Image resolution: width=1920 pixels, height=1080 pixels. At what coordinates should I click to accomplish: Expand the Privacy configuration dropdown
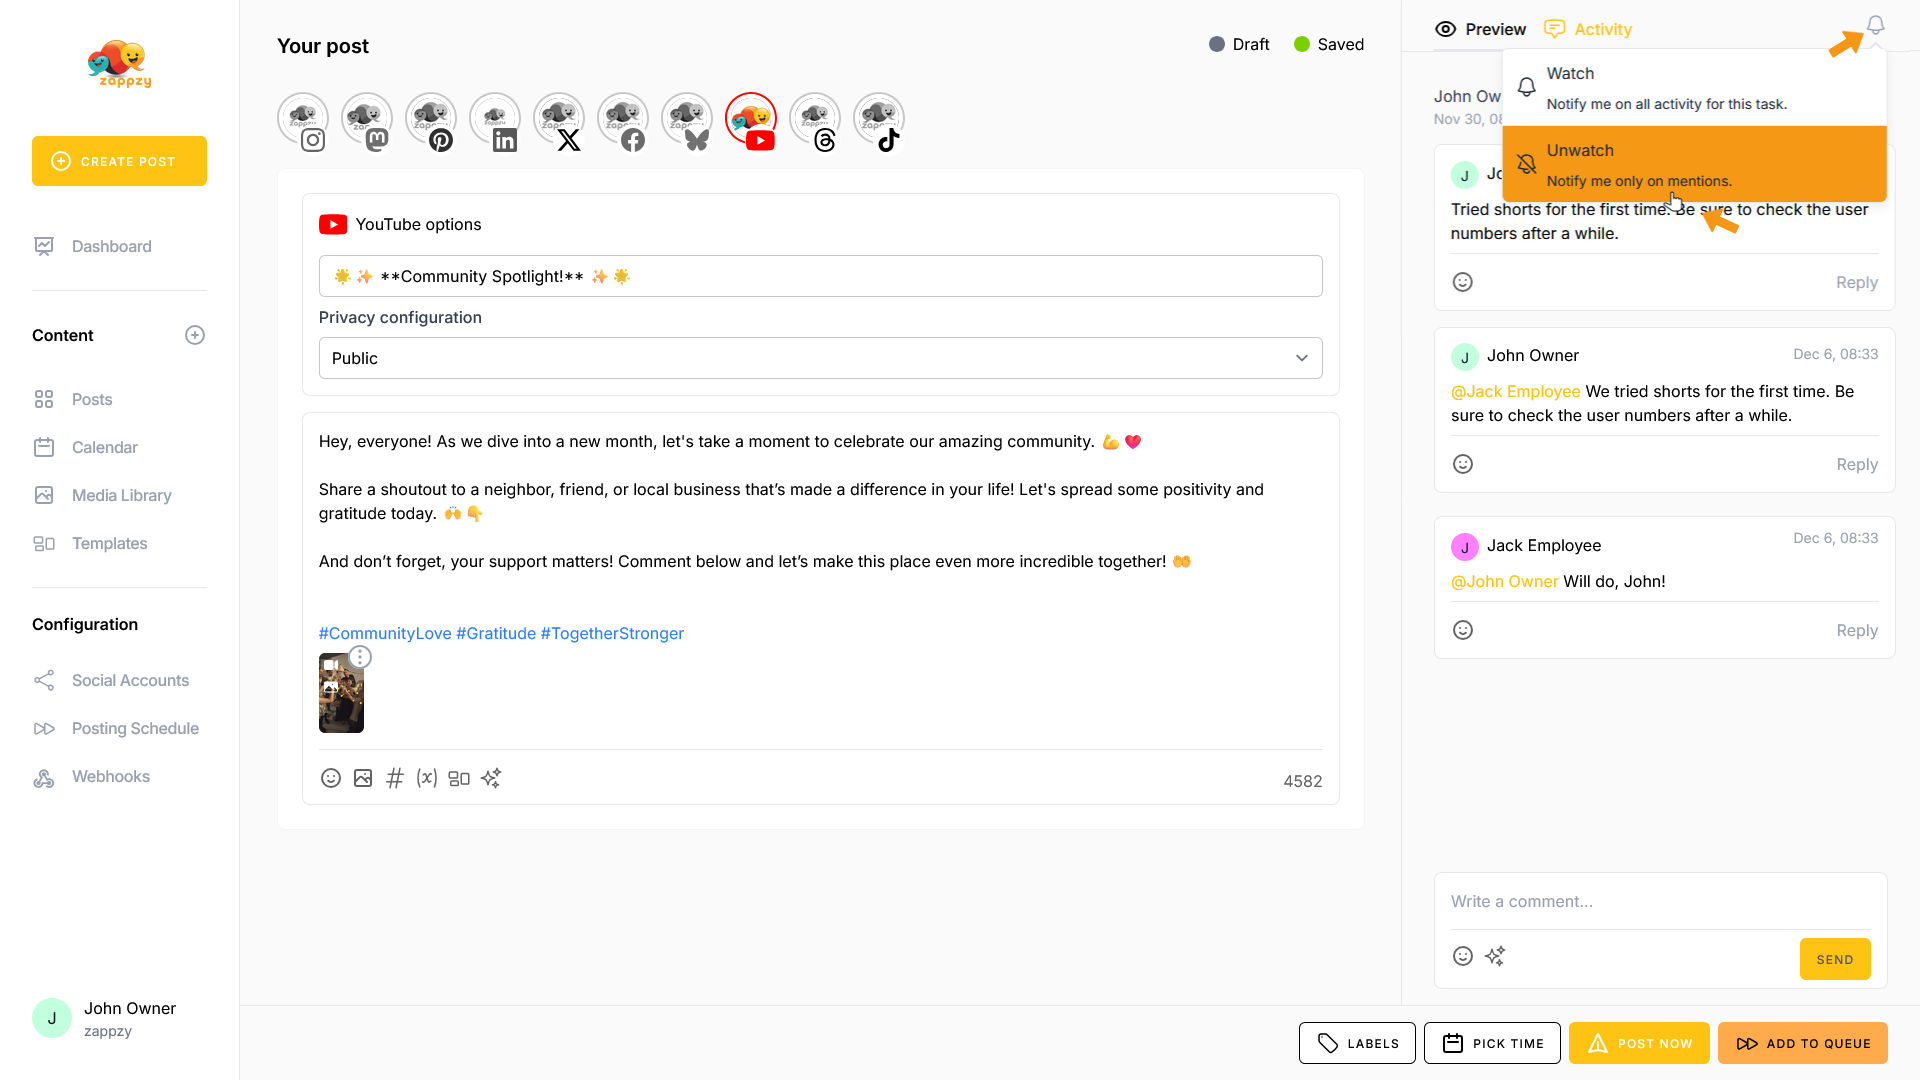coord(820,358)
